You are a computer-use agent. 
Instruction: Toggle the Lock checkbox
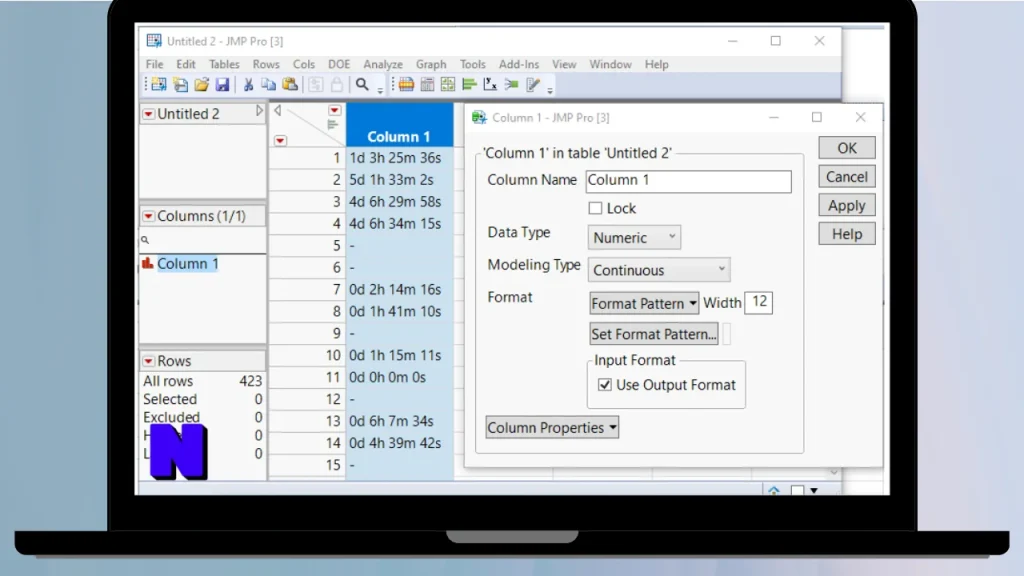595,208
